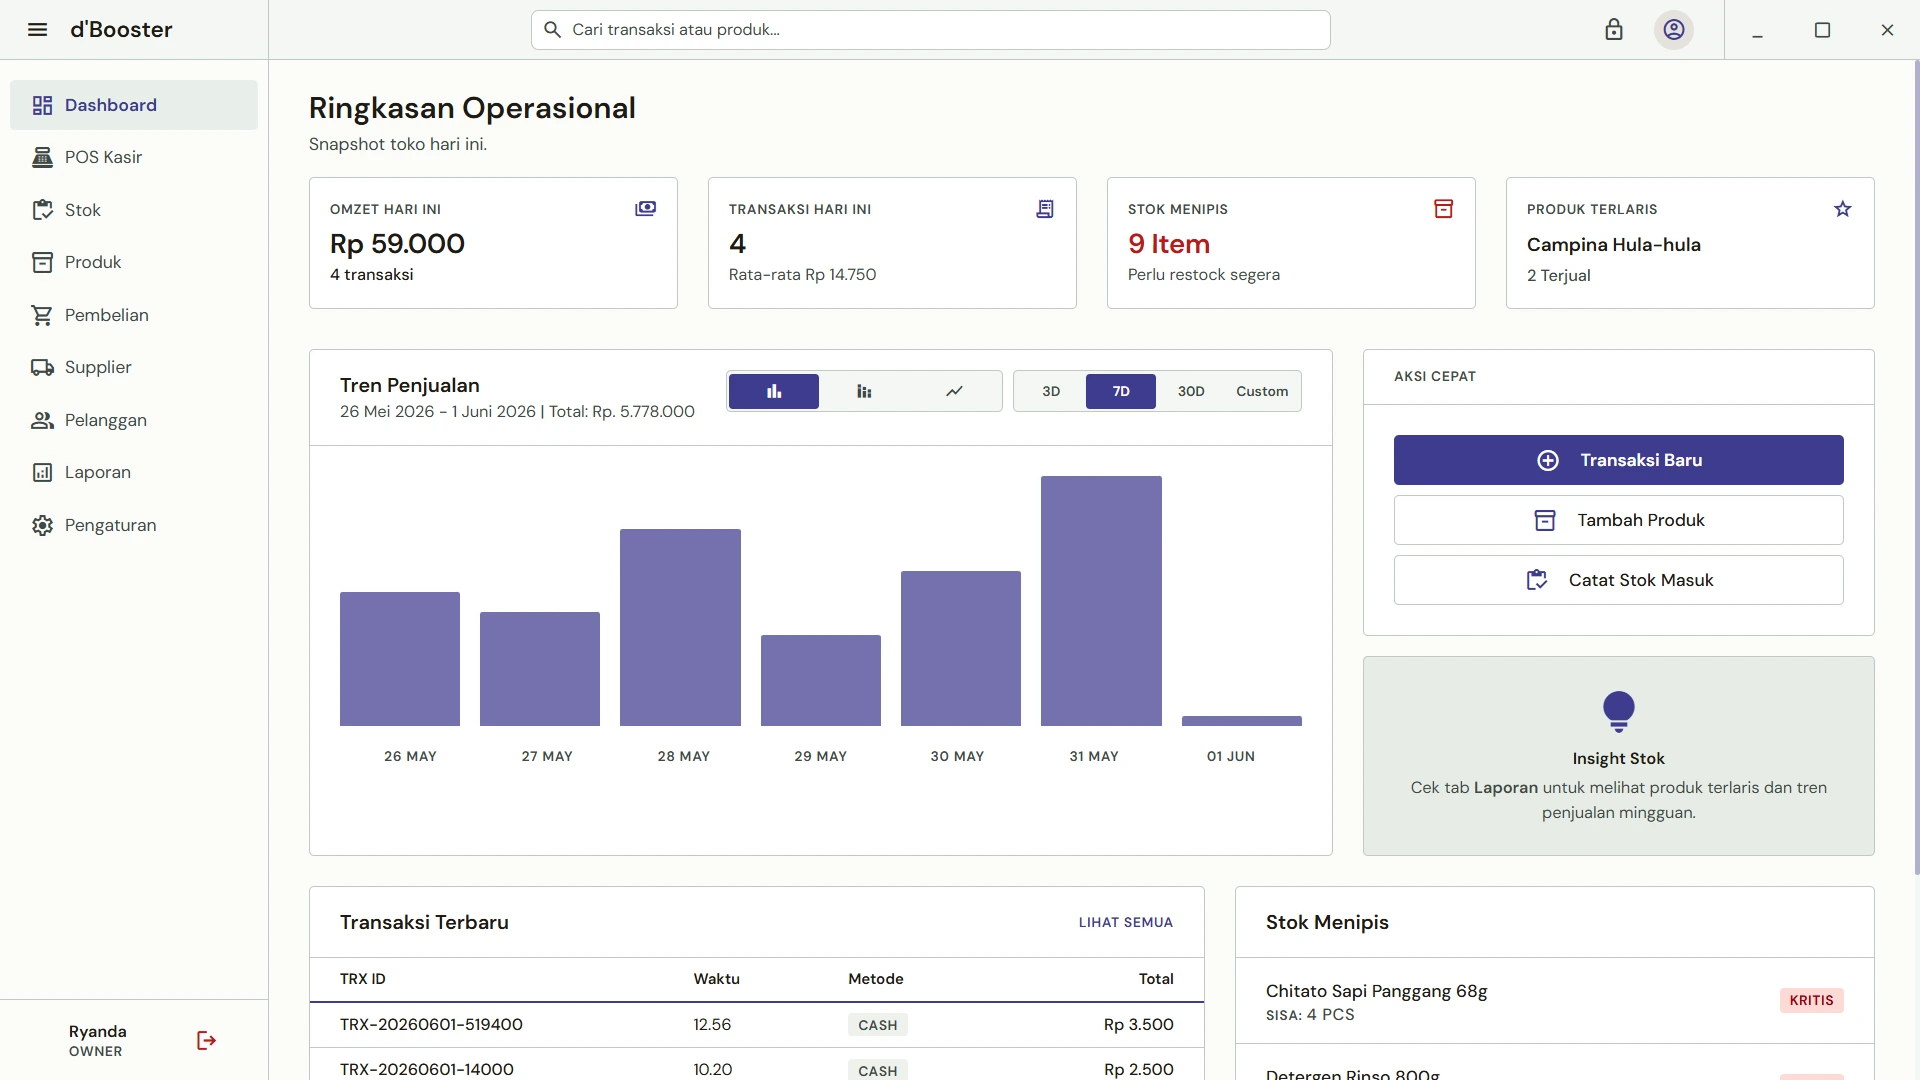Viewport: 1920px width, 1080px height.
Task: Open Pengaturan settings
Action: pyautogui.click(x=134, y=525)
